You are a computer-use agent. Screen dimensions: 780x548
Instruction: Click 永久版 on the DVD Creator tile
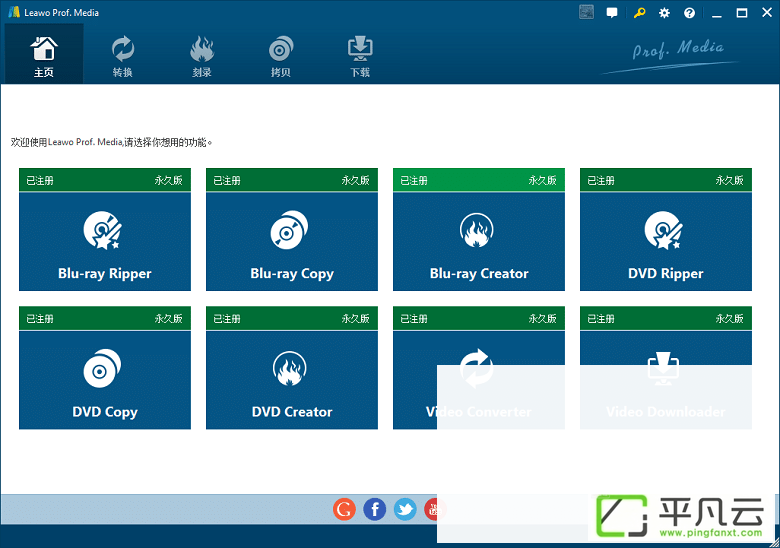[355, 319]
